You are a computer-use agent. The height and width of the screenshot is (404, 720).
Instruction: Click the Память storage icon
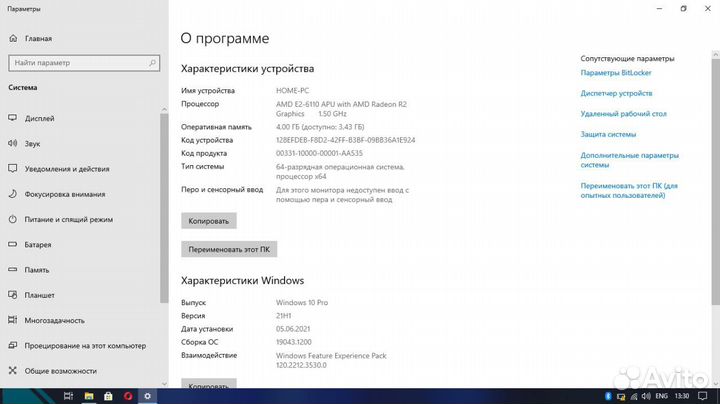click(x=12, y=269)
